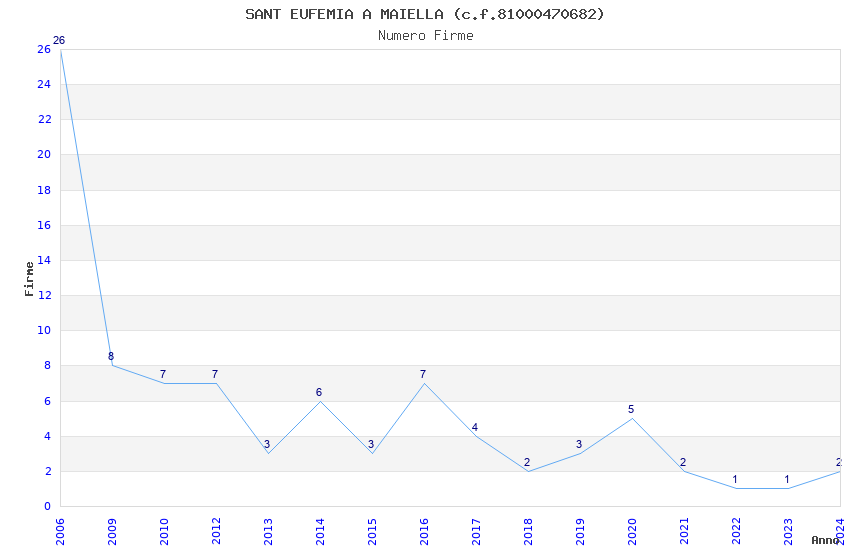Click the 2006 x-axis year label
The width and height of the screenshot is (850, 550).
(60, 532)
